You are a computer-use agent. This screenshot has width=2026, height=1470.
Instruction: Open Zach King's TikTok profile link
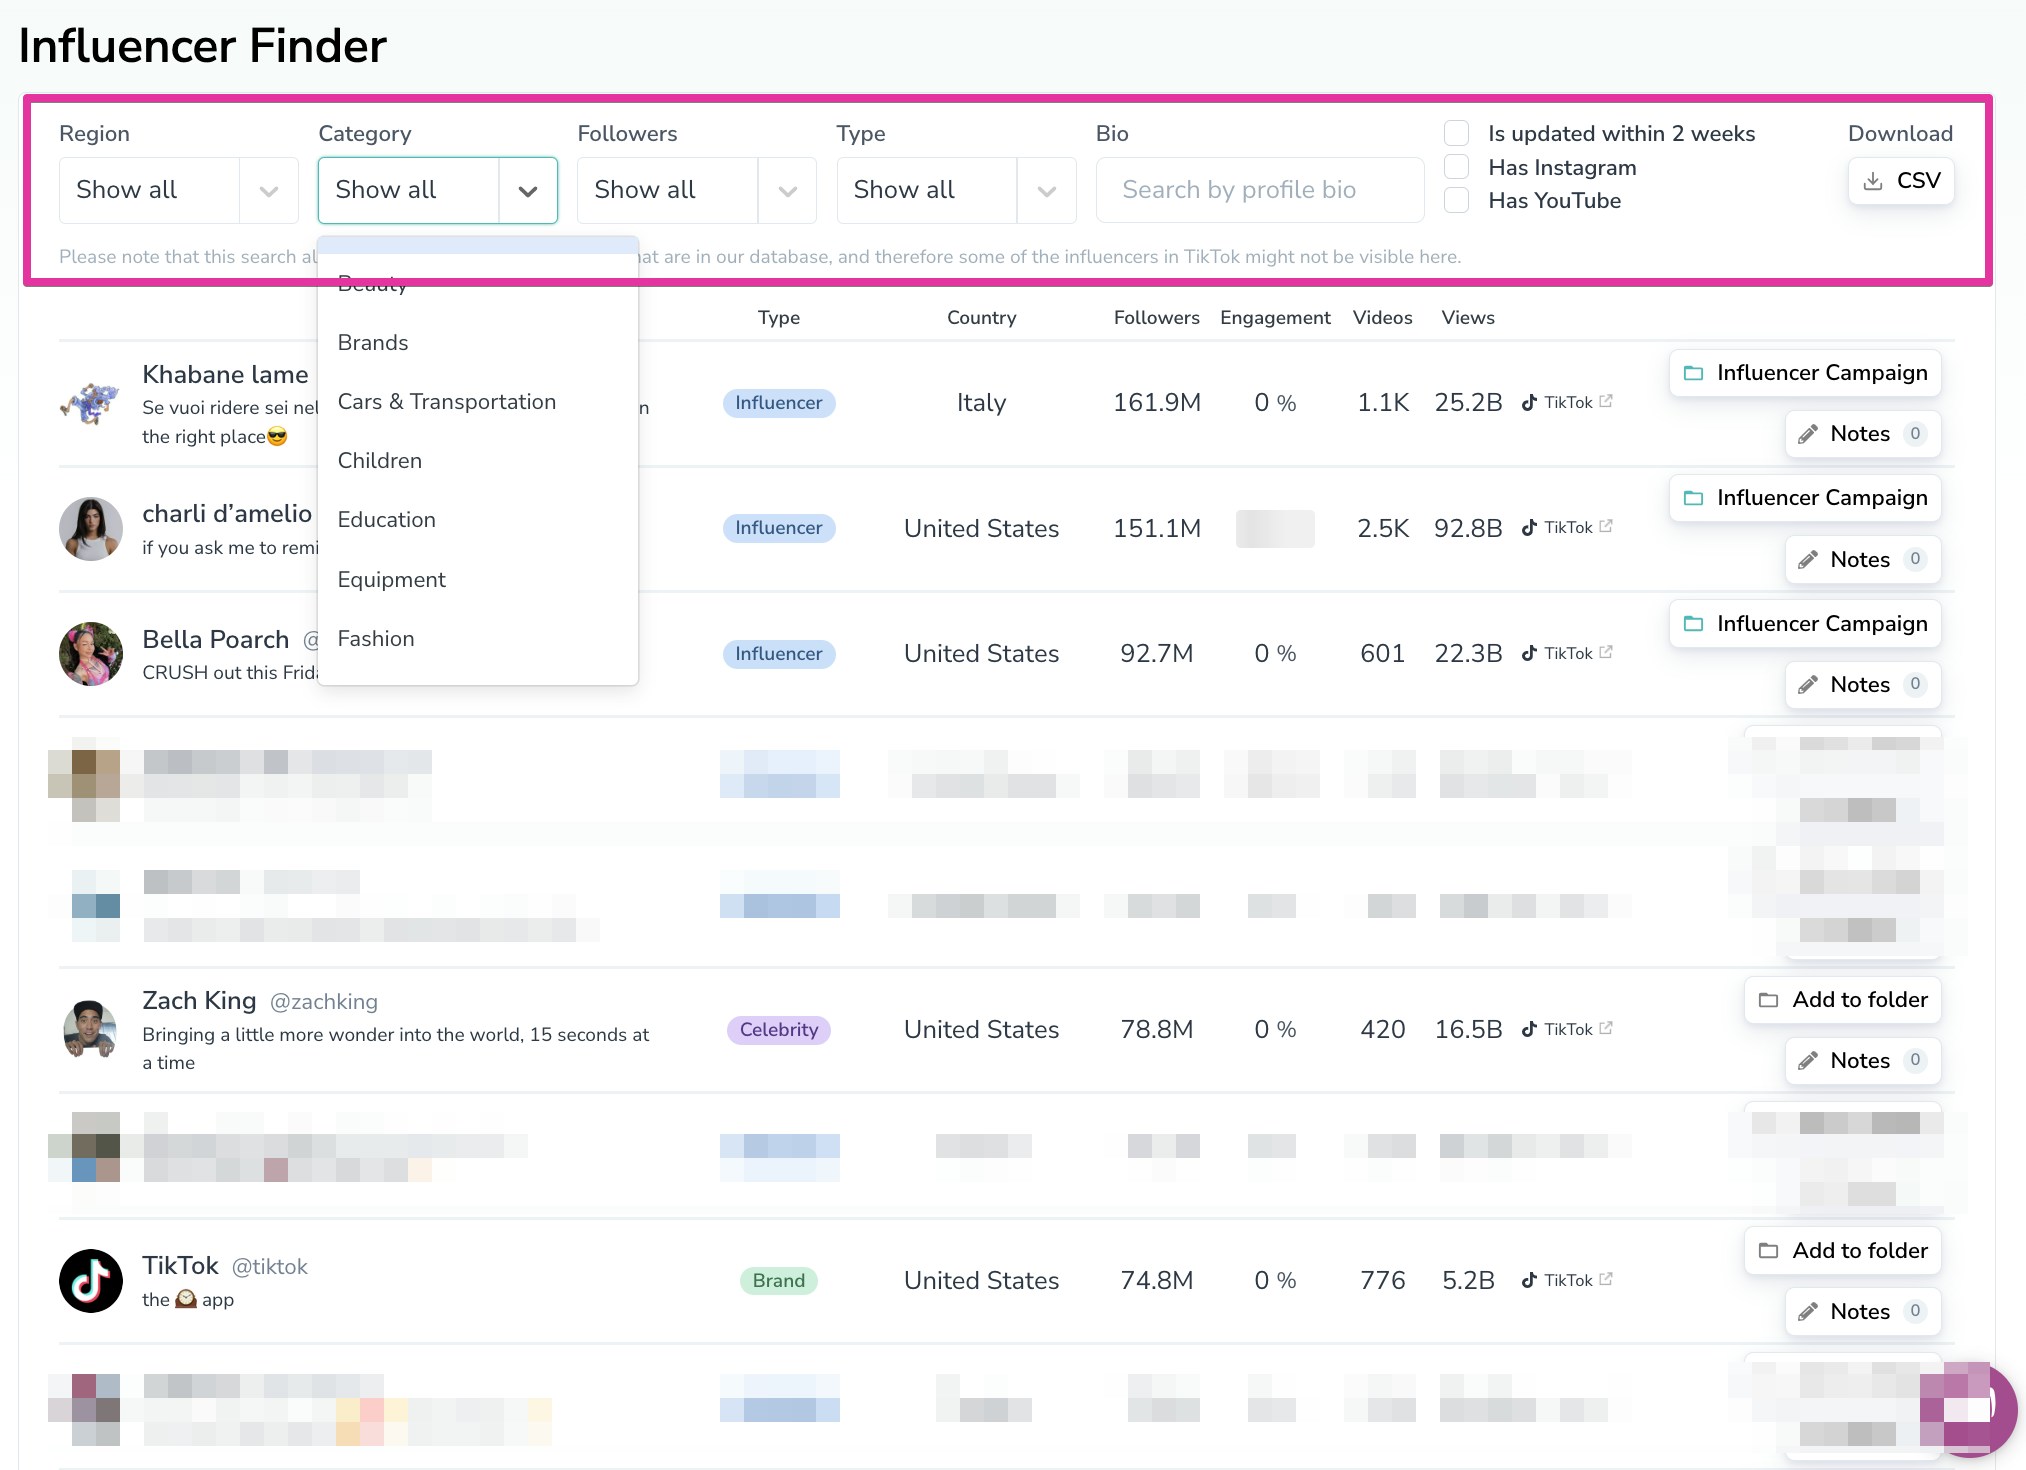(1566, 1029)
